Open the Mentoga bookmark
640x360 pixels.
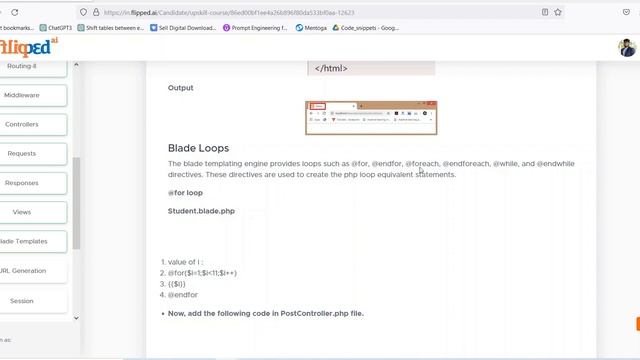pos(311,28)
